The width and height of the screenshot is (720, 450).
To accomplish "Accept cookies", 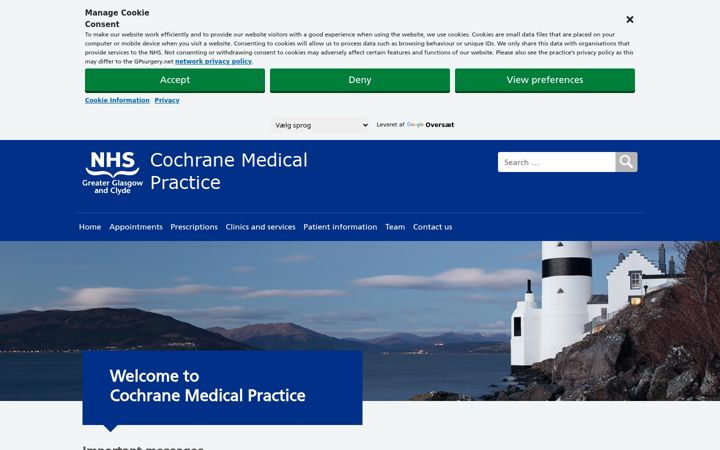I will pyautogui.click(x=174, y=80).
